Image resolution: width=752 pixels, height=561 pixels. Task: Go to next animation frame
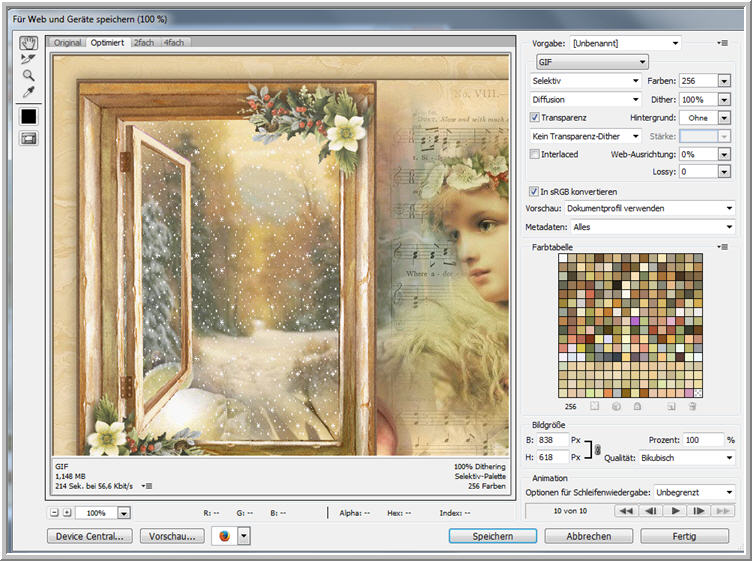(699, 511)
